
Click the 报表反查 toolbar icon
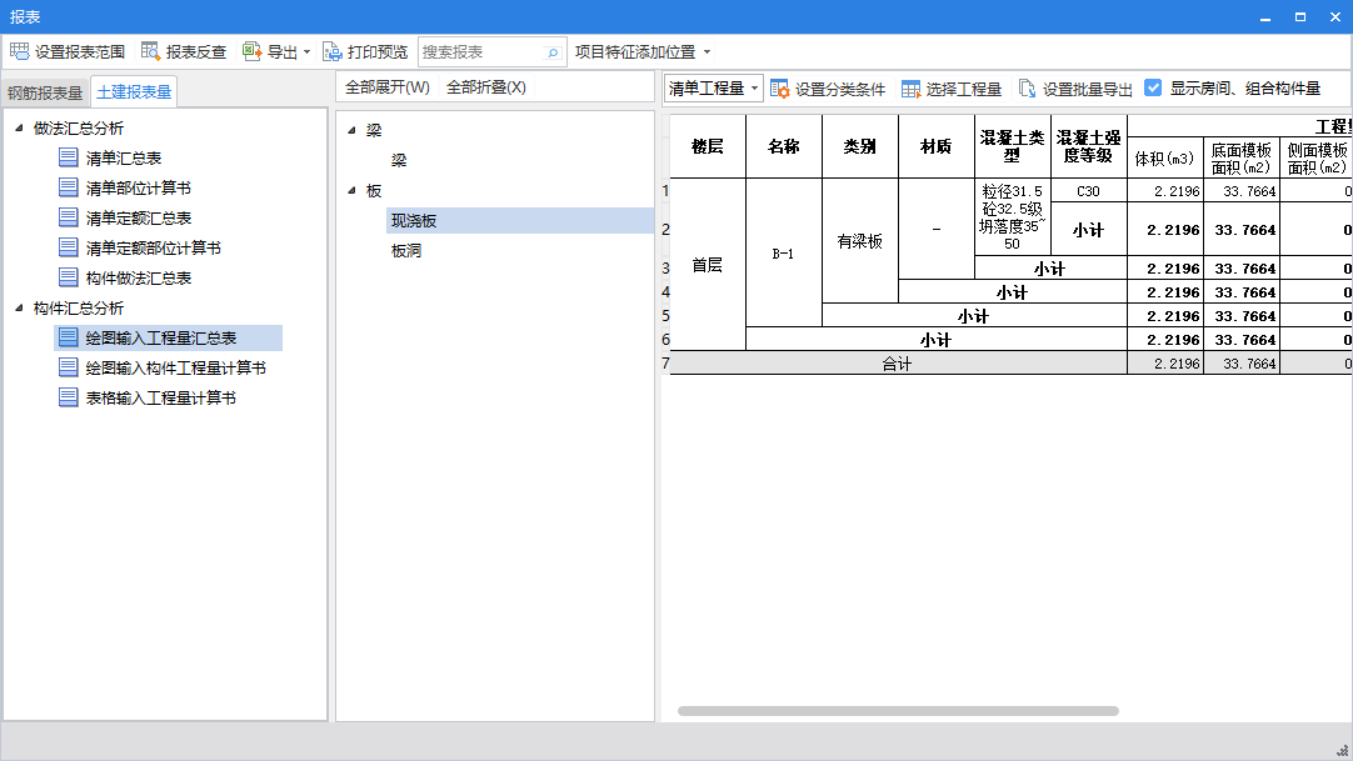151,51
